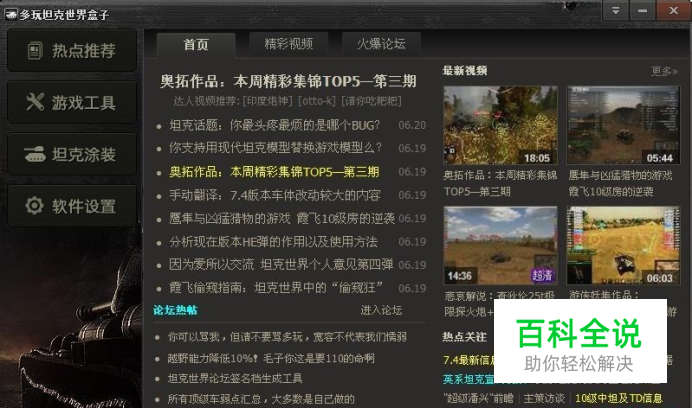Screen dimensions: 692x408
Task: Open 坦克涂装 sidebar section
Action: click(x=72, y=155)
